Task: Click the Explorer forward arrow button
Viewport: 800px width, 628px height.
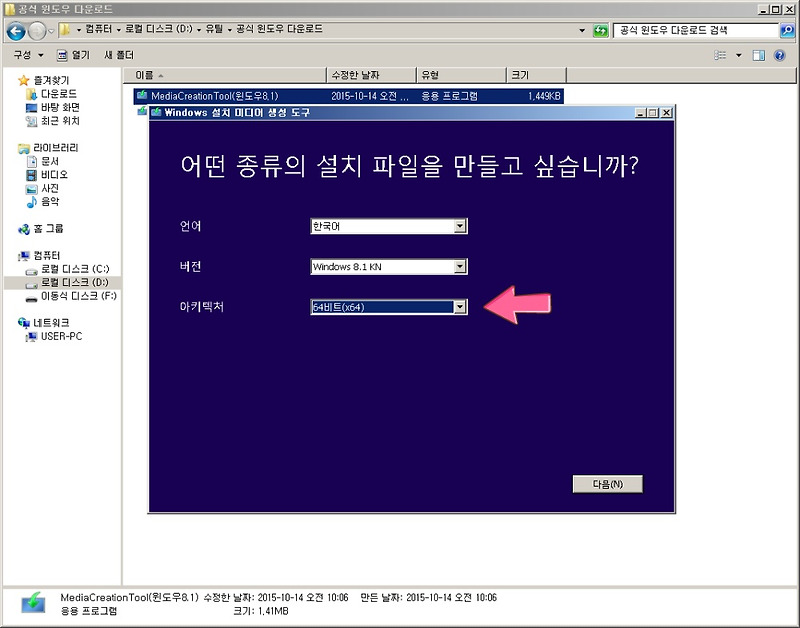Action: [x=37, y=32]
